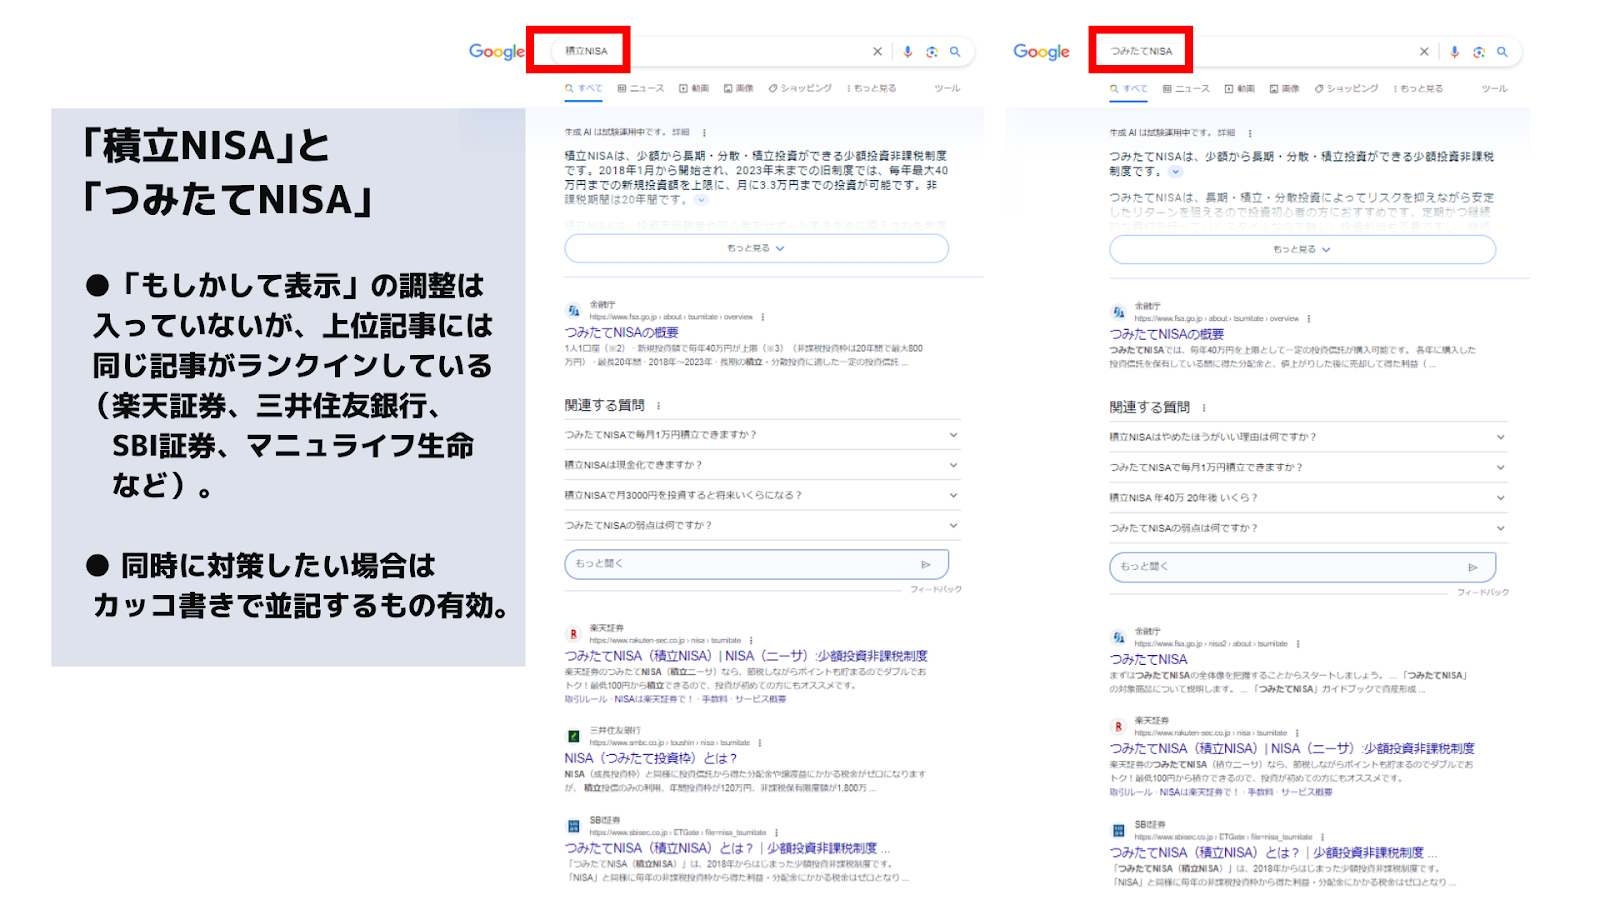The height and width of the screenshot is (900, 1600).
Task: Expand the left AI overview with もっと見る
Action: [x=756, y=248]
